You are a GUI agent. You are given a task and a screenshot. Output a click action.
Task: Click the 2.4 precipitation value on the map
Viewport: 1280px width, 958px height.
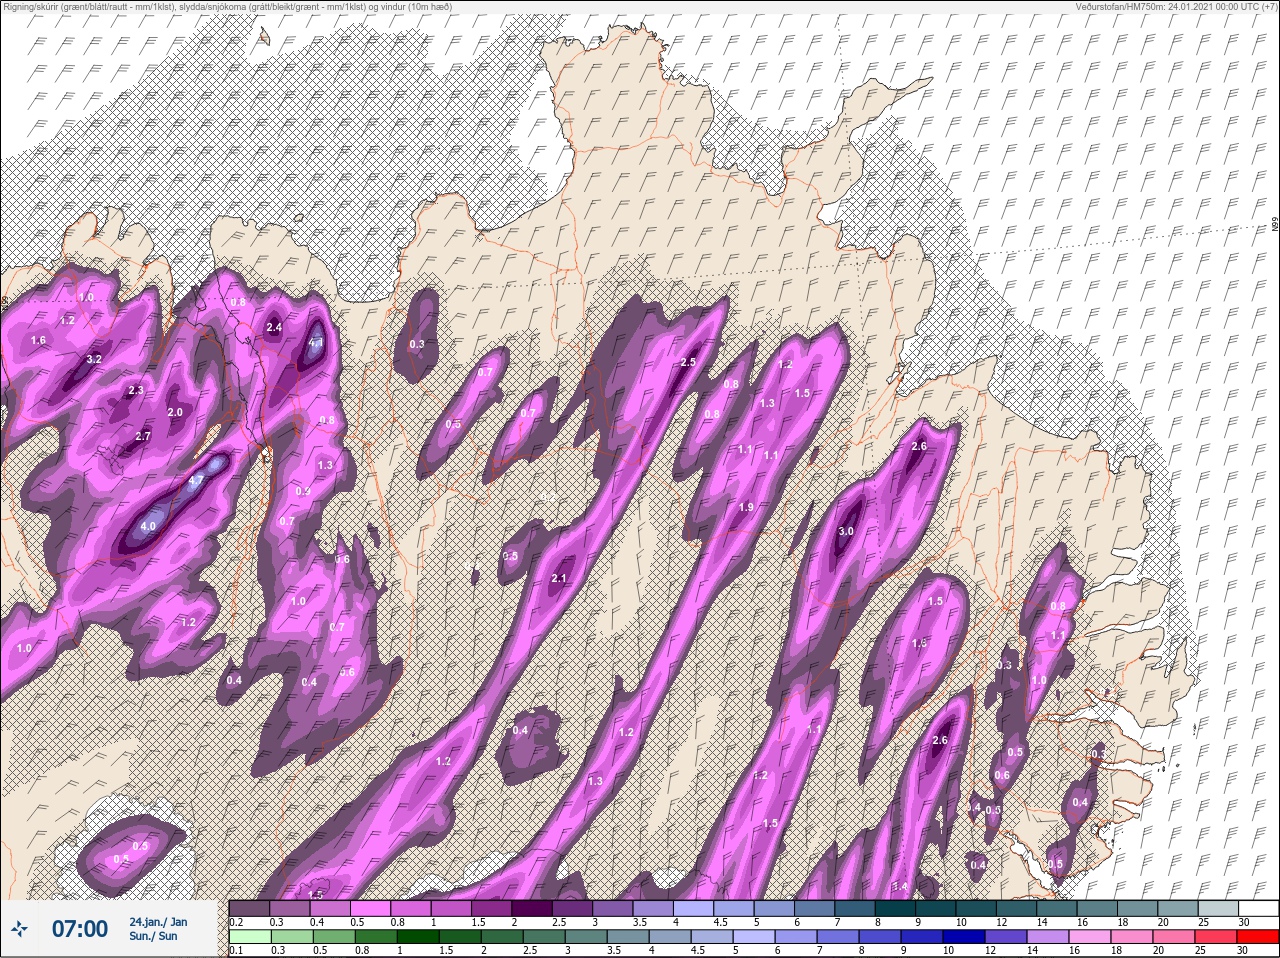tap(274, 327)
